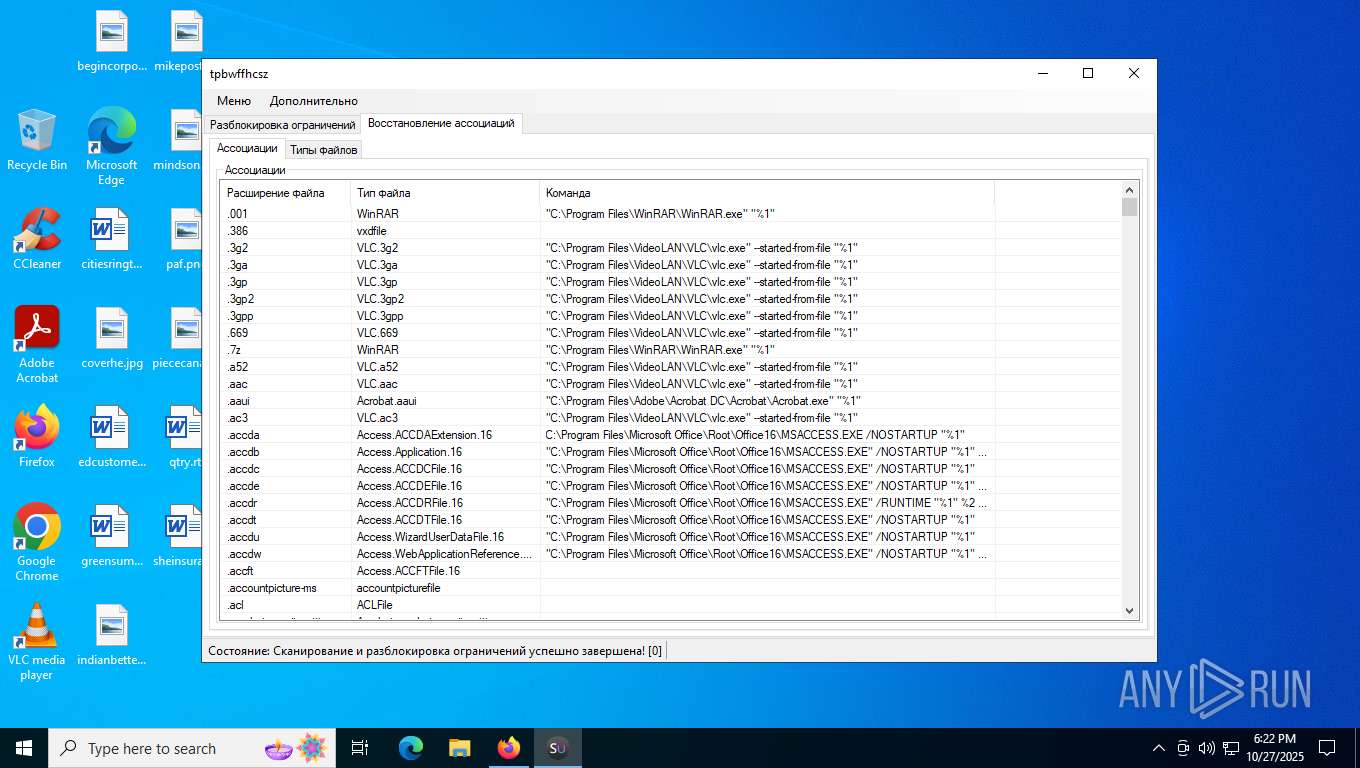Select the .3gp extension row
The height and width of the screenshot is (768, 1360).
[x=670, y=281]
